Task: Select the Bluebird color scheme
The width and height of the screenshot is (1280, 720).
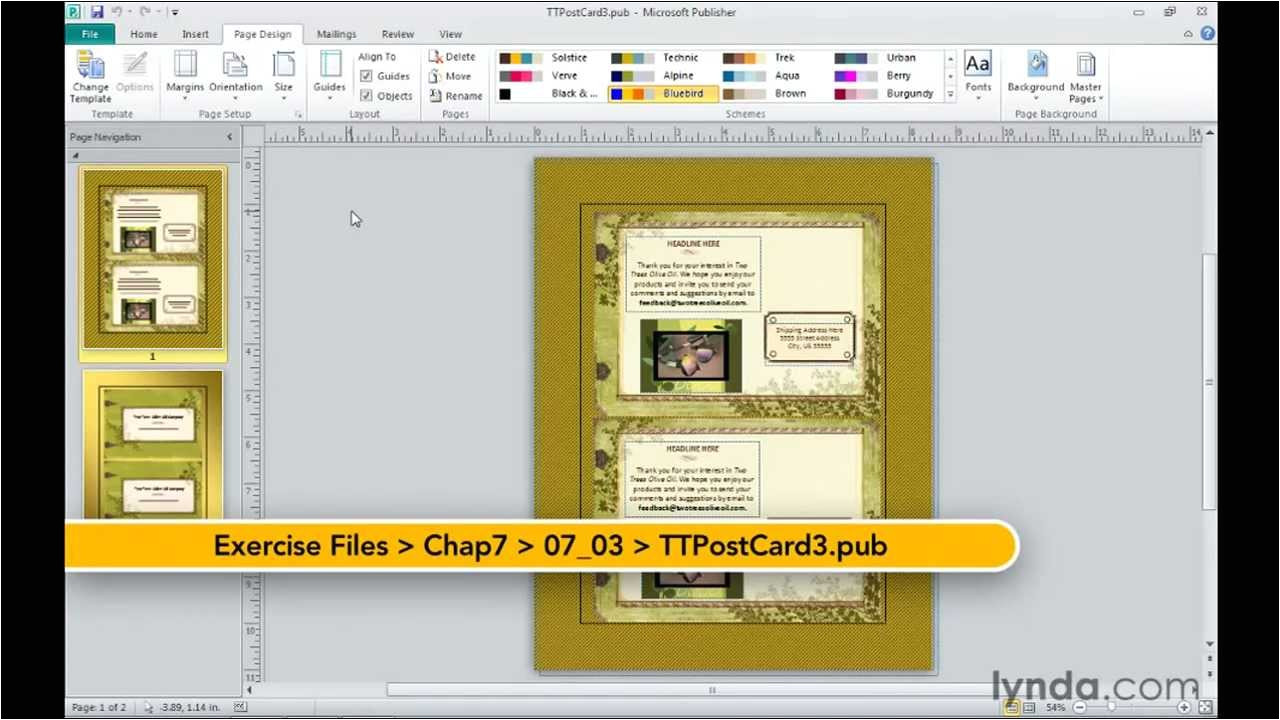Action: click(x=663, y=94)
